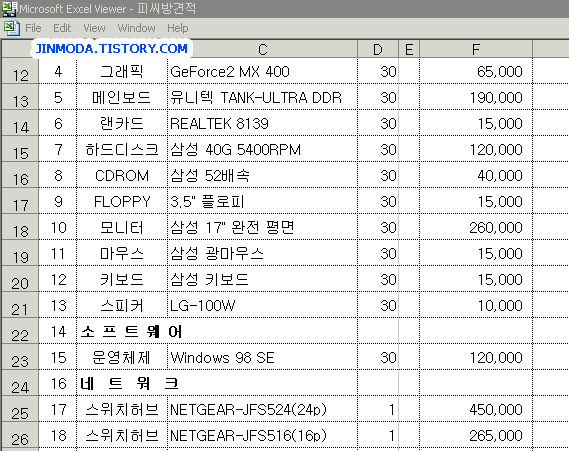This screenshot has height=451, width=569.
Task: Select row header 16
Action: [20, 175]
